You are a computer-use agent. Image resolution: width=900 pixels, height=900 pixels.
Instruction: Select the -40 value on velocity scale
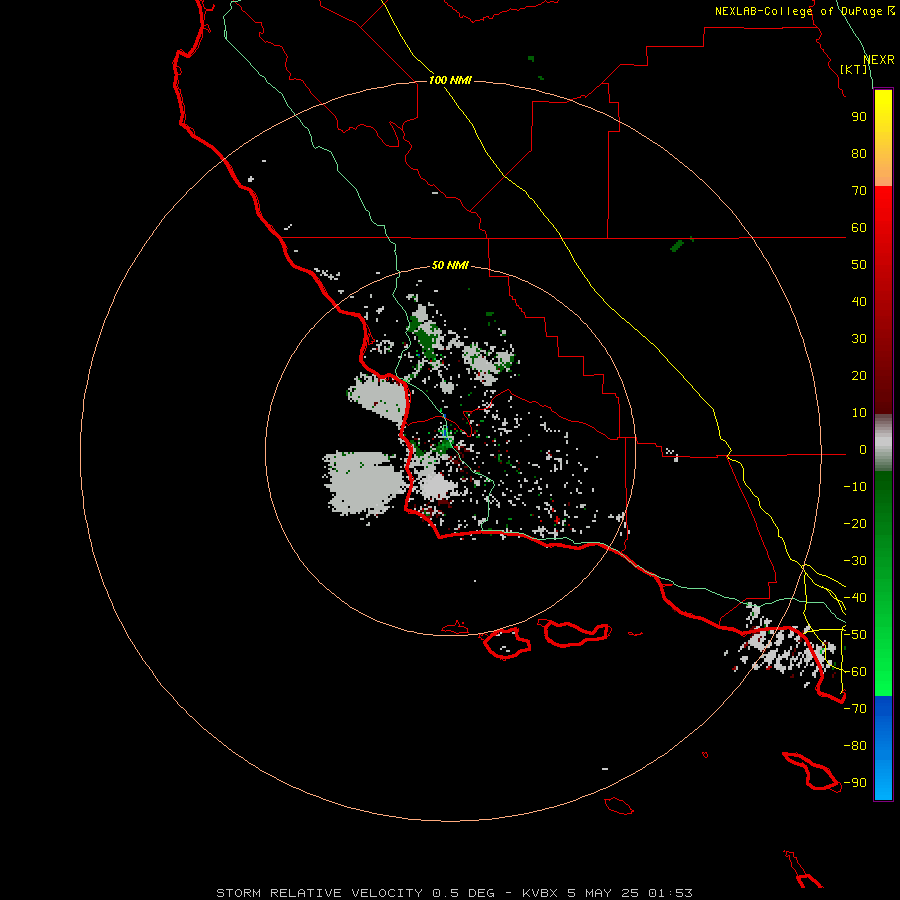click(x=855, y=598)
